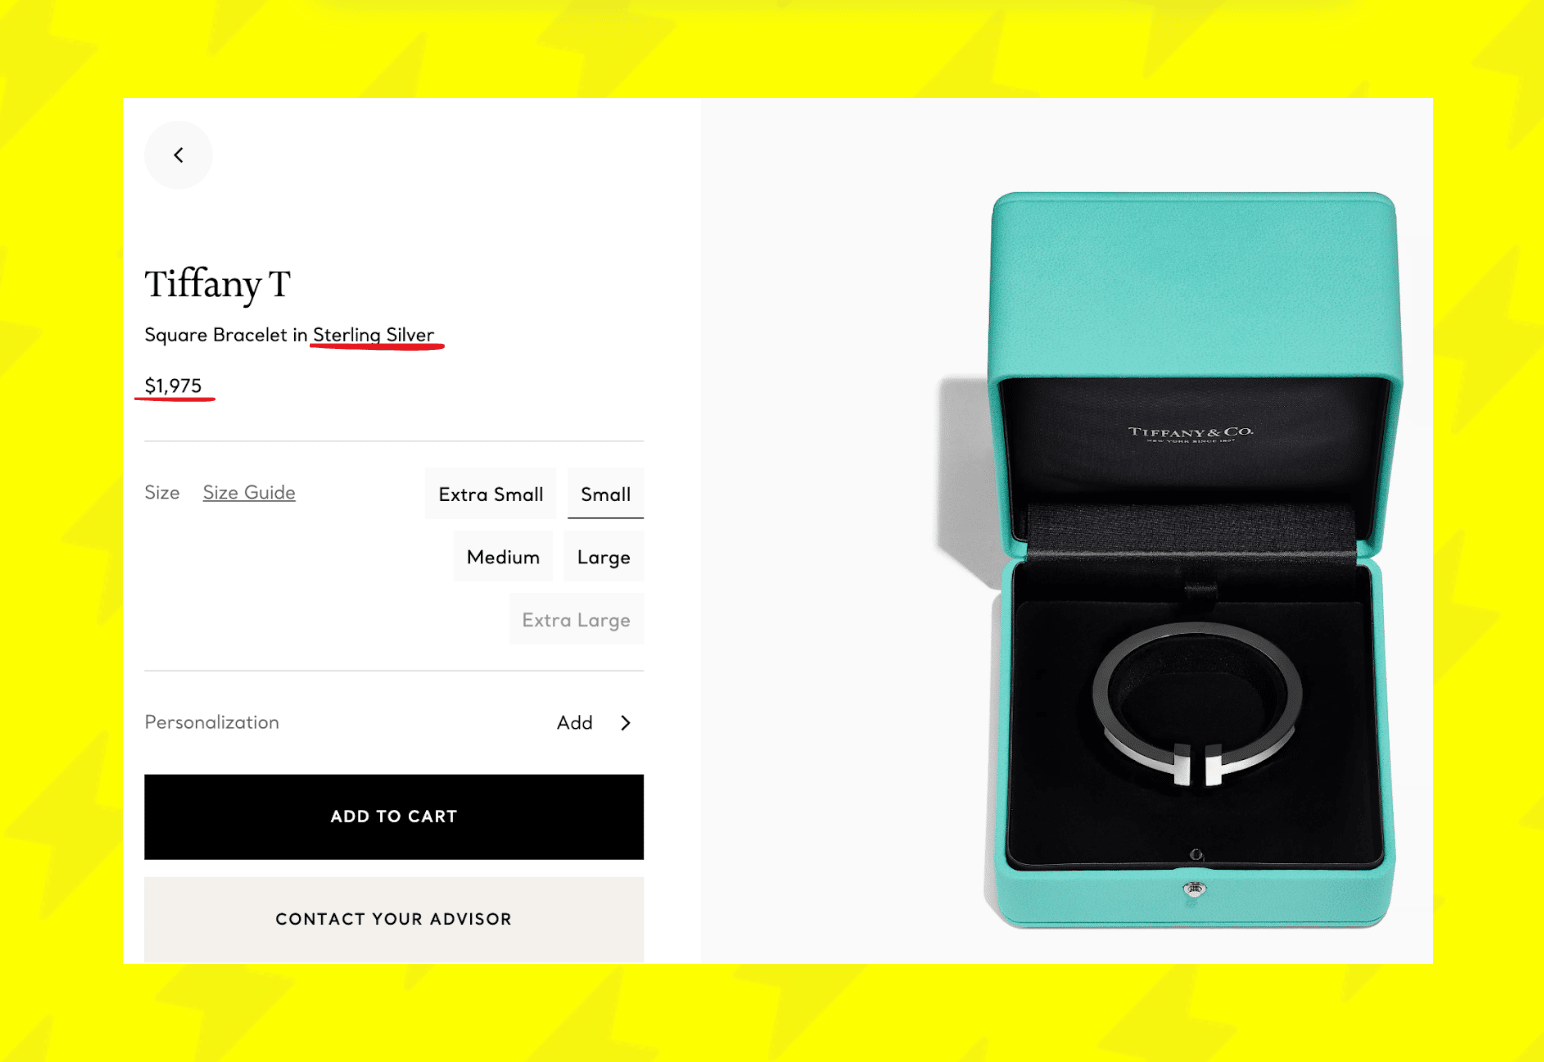Click the teal box clasp button

[x=1194, y=889]
